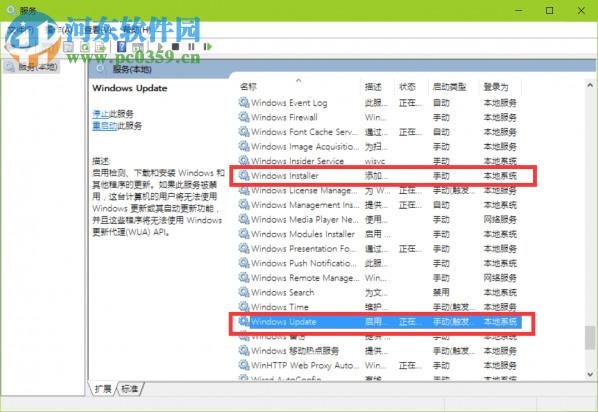This screenshot has height=412, width=598.
Task: Select the Windows Firewall service name
Action: [284, 117]
